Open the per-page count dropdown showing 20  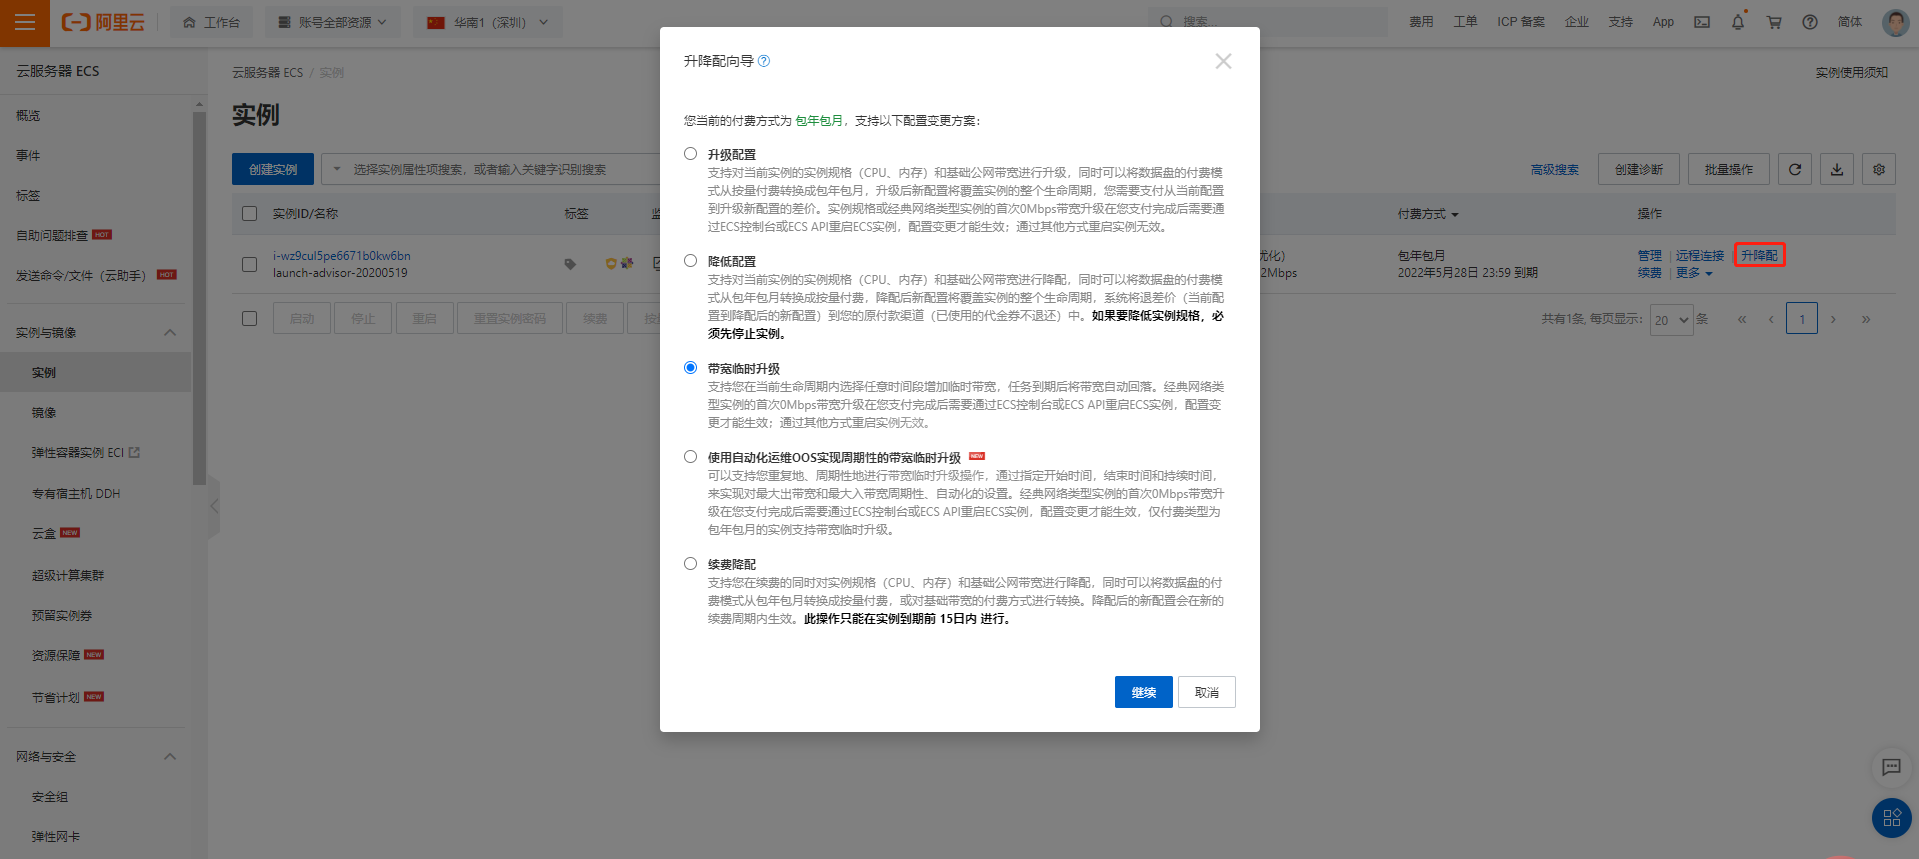(x=1672, y=319)
